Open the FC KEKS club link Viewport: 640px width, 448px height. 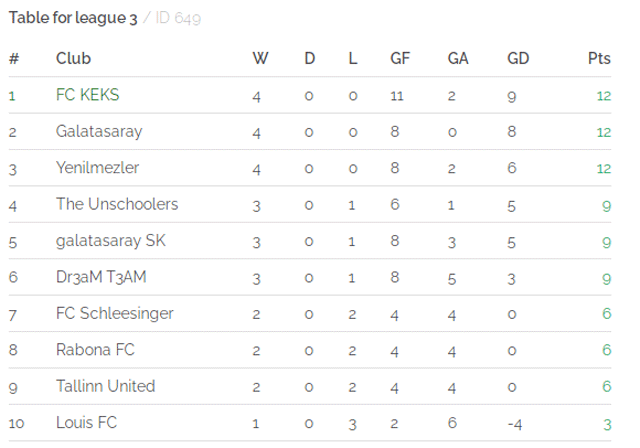click(x=87, y=95)
